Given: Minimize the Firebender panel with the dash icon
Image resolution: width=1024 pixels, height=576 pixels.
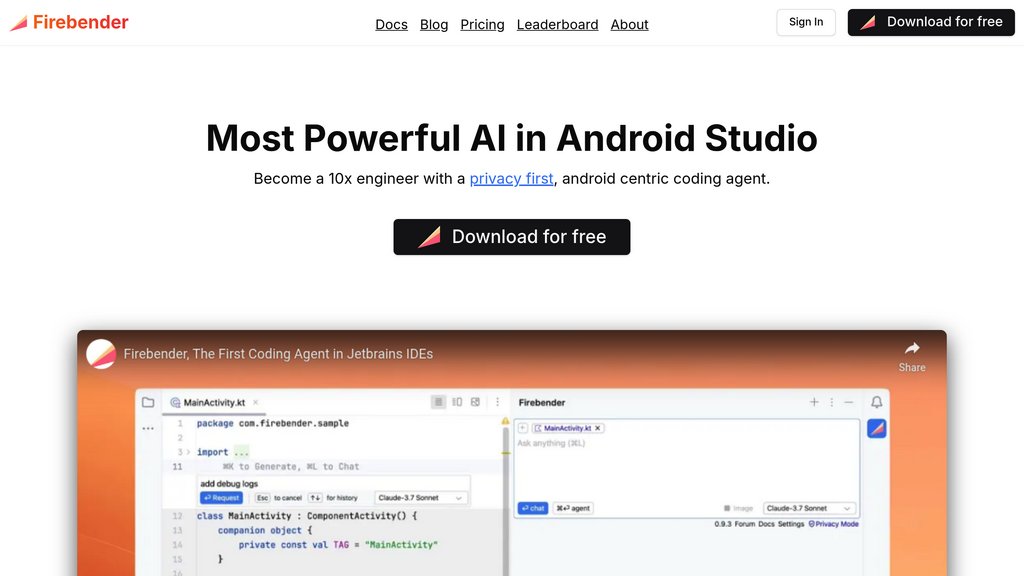Looking at the screenshot, I should point(849,402).
